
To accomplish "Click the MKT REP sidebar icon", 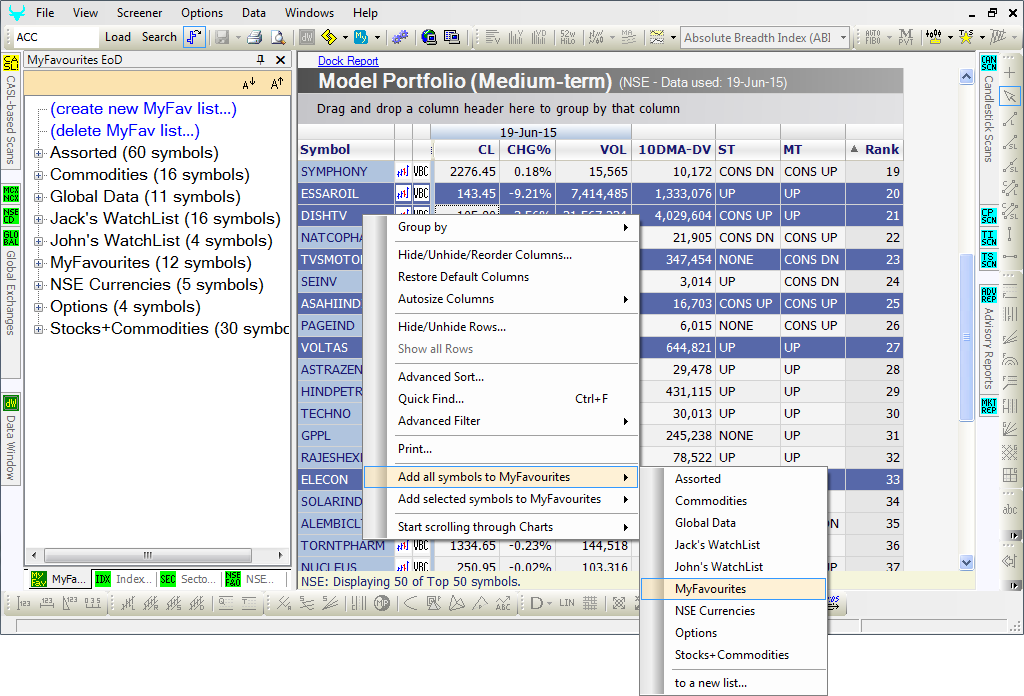I will (989, 405).
